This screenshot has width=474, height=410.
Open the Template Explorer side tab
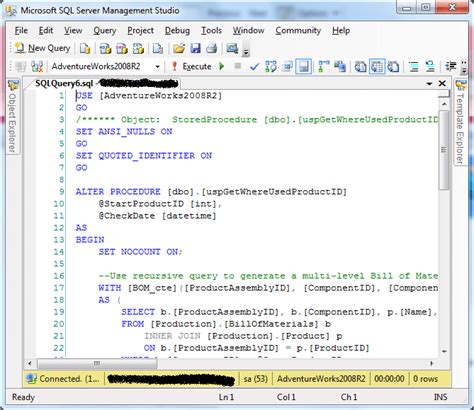click(x=461, y=122)
